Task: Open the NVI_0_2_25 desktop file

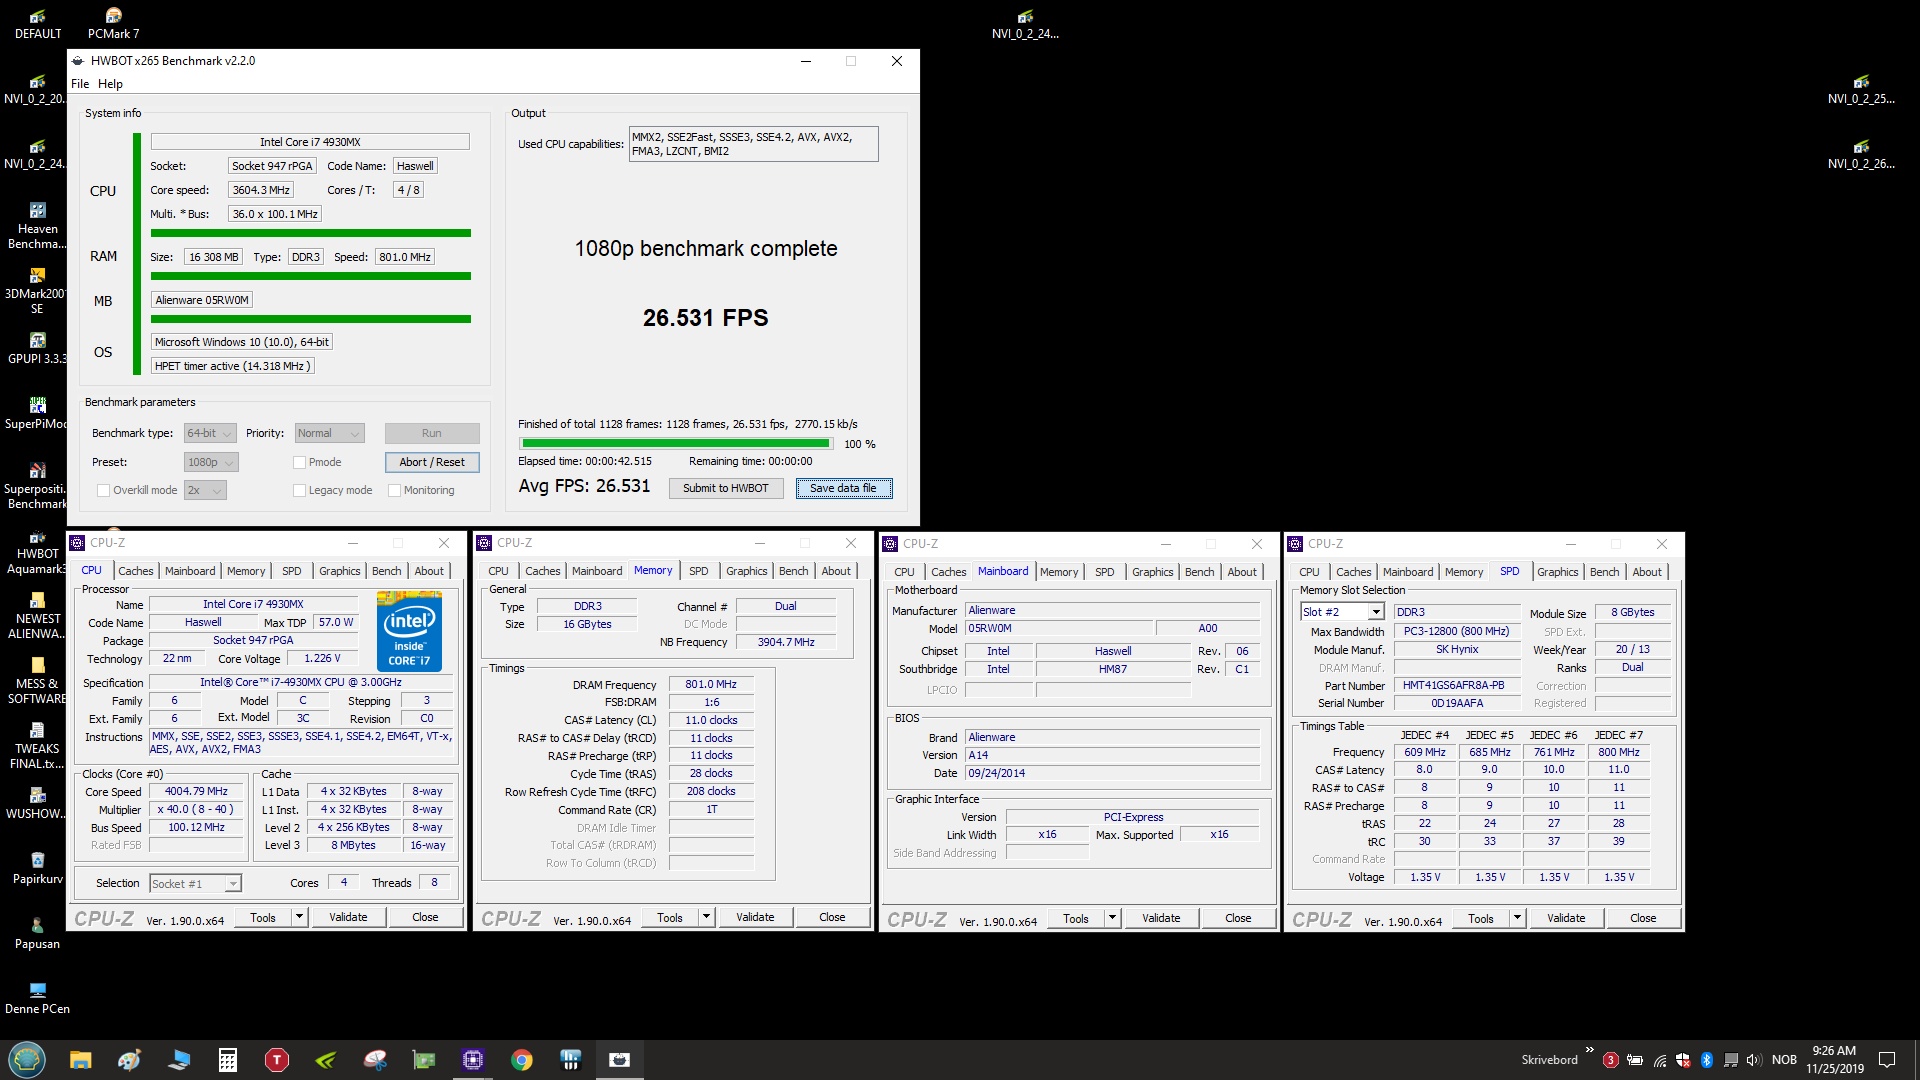Action: tap(1860, 88)
